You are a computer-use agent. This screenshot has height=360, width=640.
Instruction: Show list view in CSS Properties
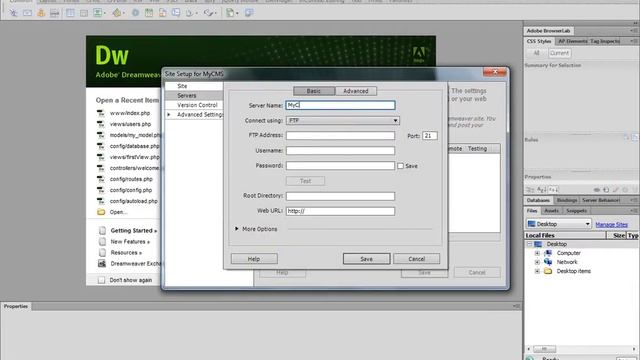[x=542, y=189]
